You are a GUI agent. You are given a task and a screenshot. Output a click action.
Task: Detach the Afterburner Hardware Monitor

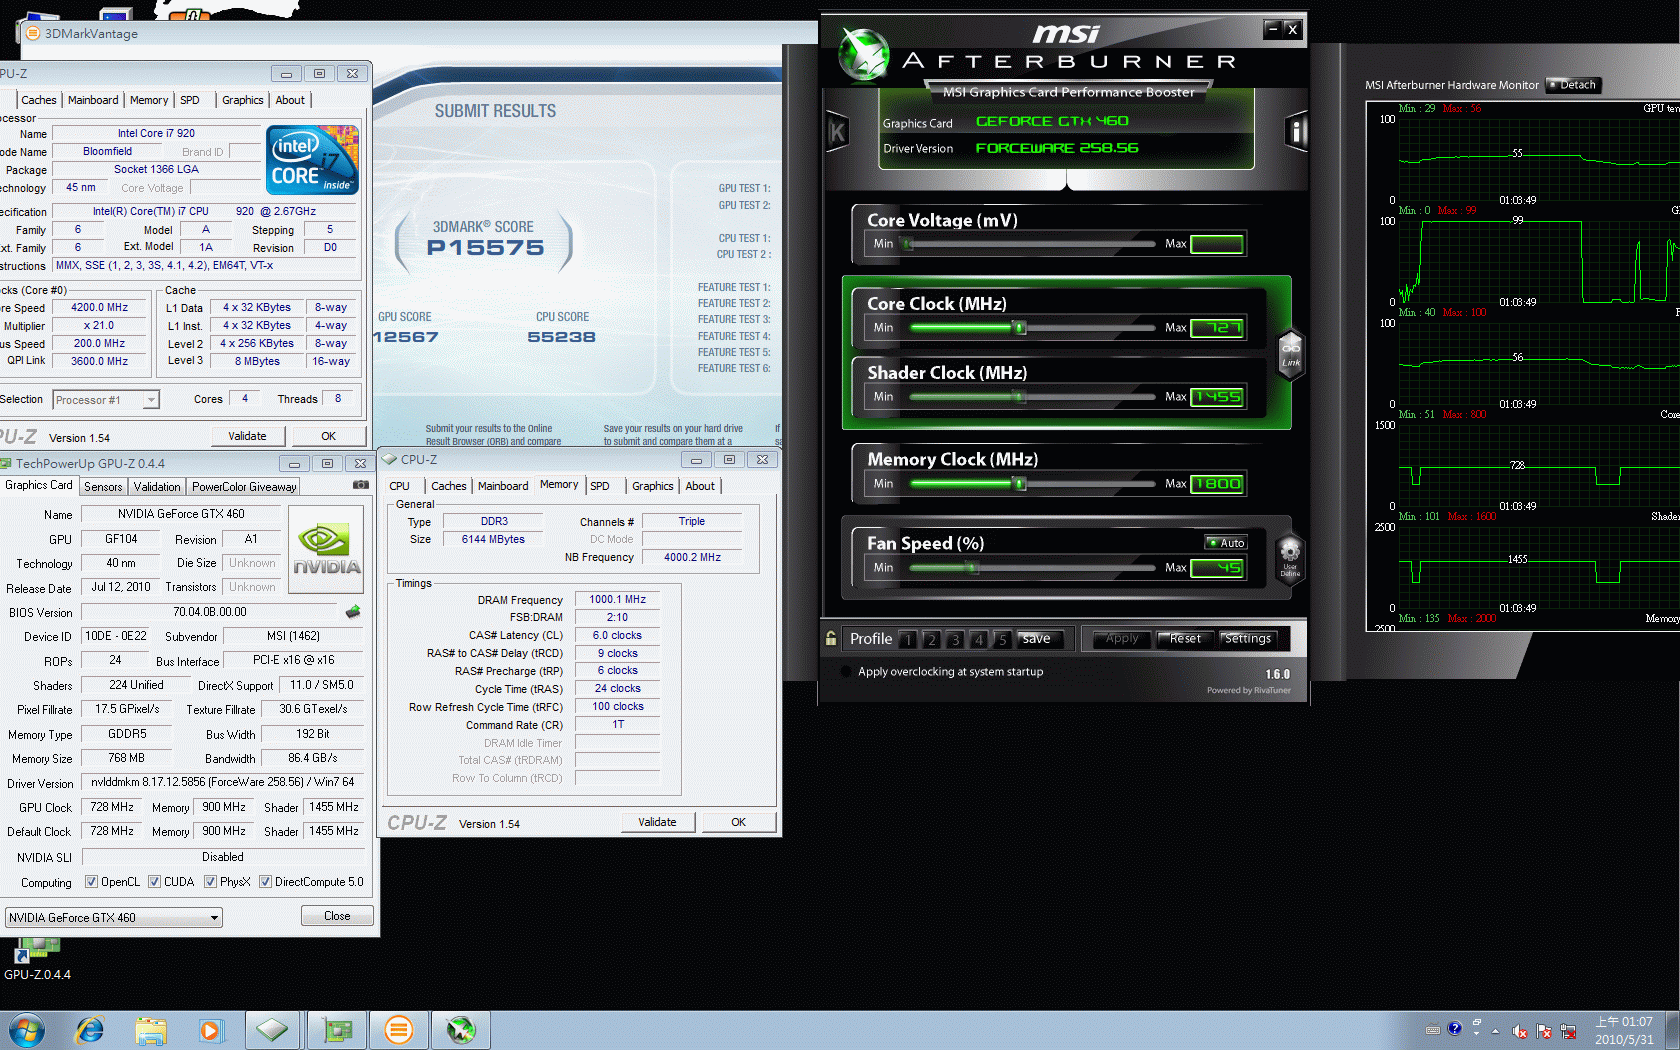pyautogui.click(x=1573, y=85)
